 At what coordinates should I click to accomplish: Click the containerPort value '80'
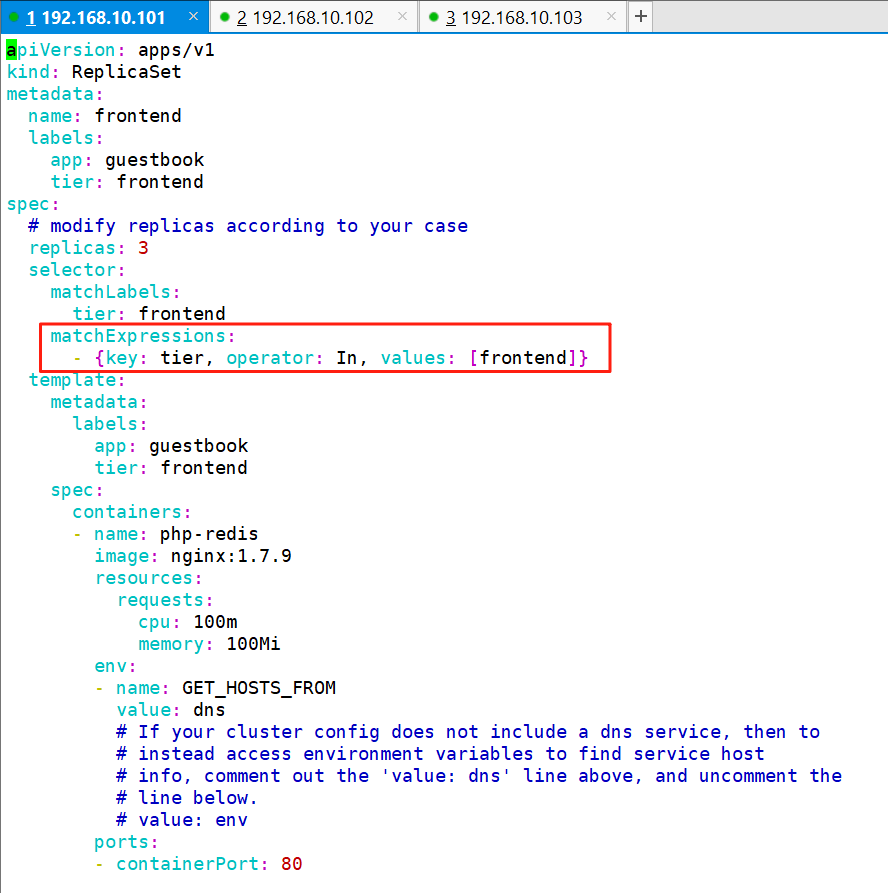(292, 864)
